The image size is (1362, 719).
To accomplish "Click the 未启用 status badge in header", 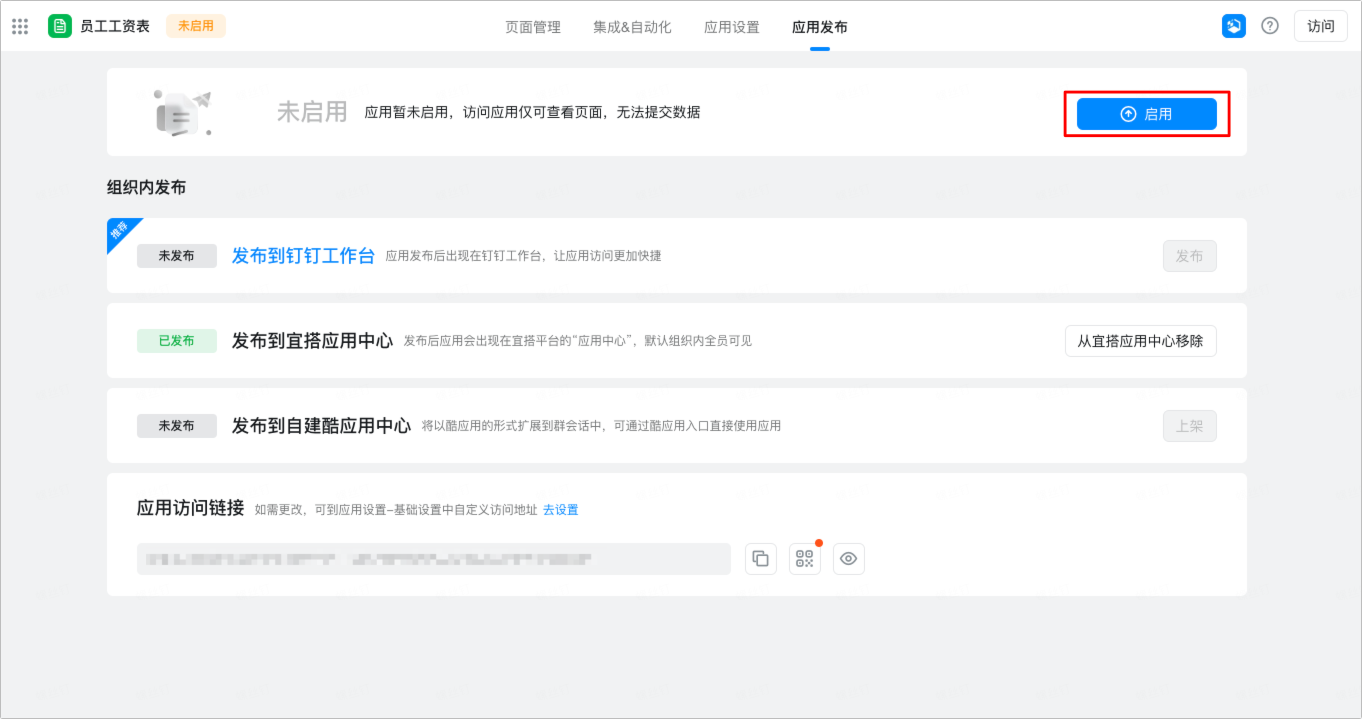I will coord(196,26).
